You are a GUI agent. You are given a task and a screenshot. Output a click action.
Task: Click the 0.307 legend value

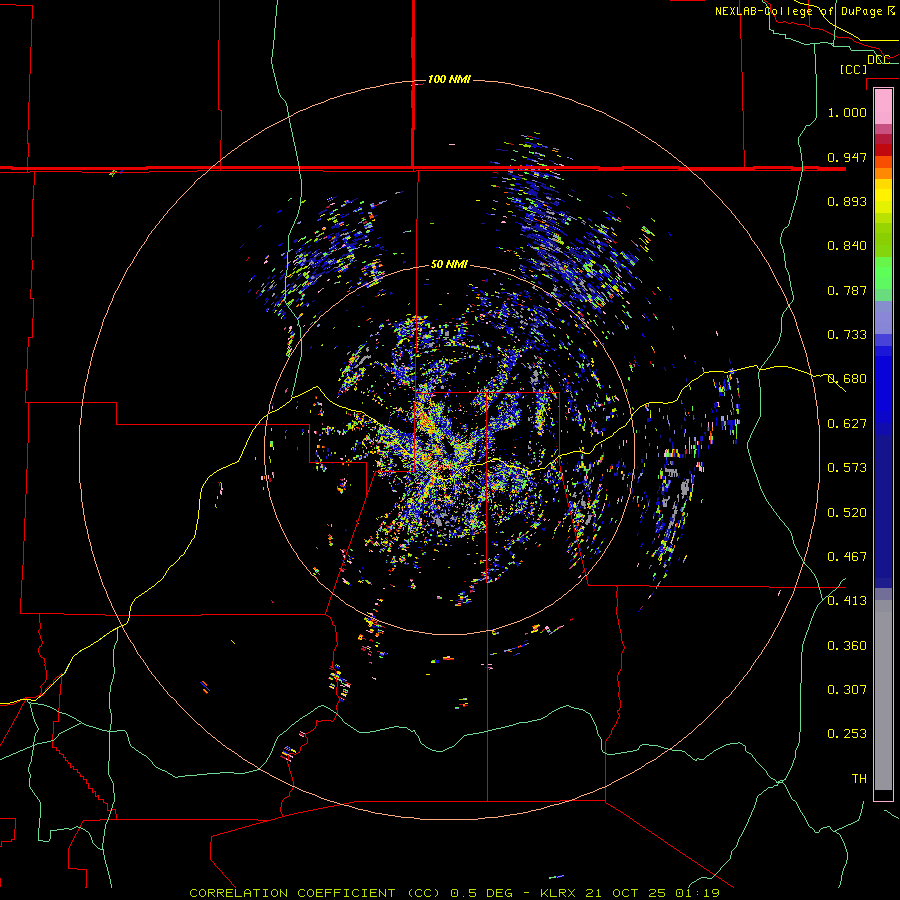click(x=847, y=690)
